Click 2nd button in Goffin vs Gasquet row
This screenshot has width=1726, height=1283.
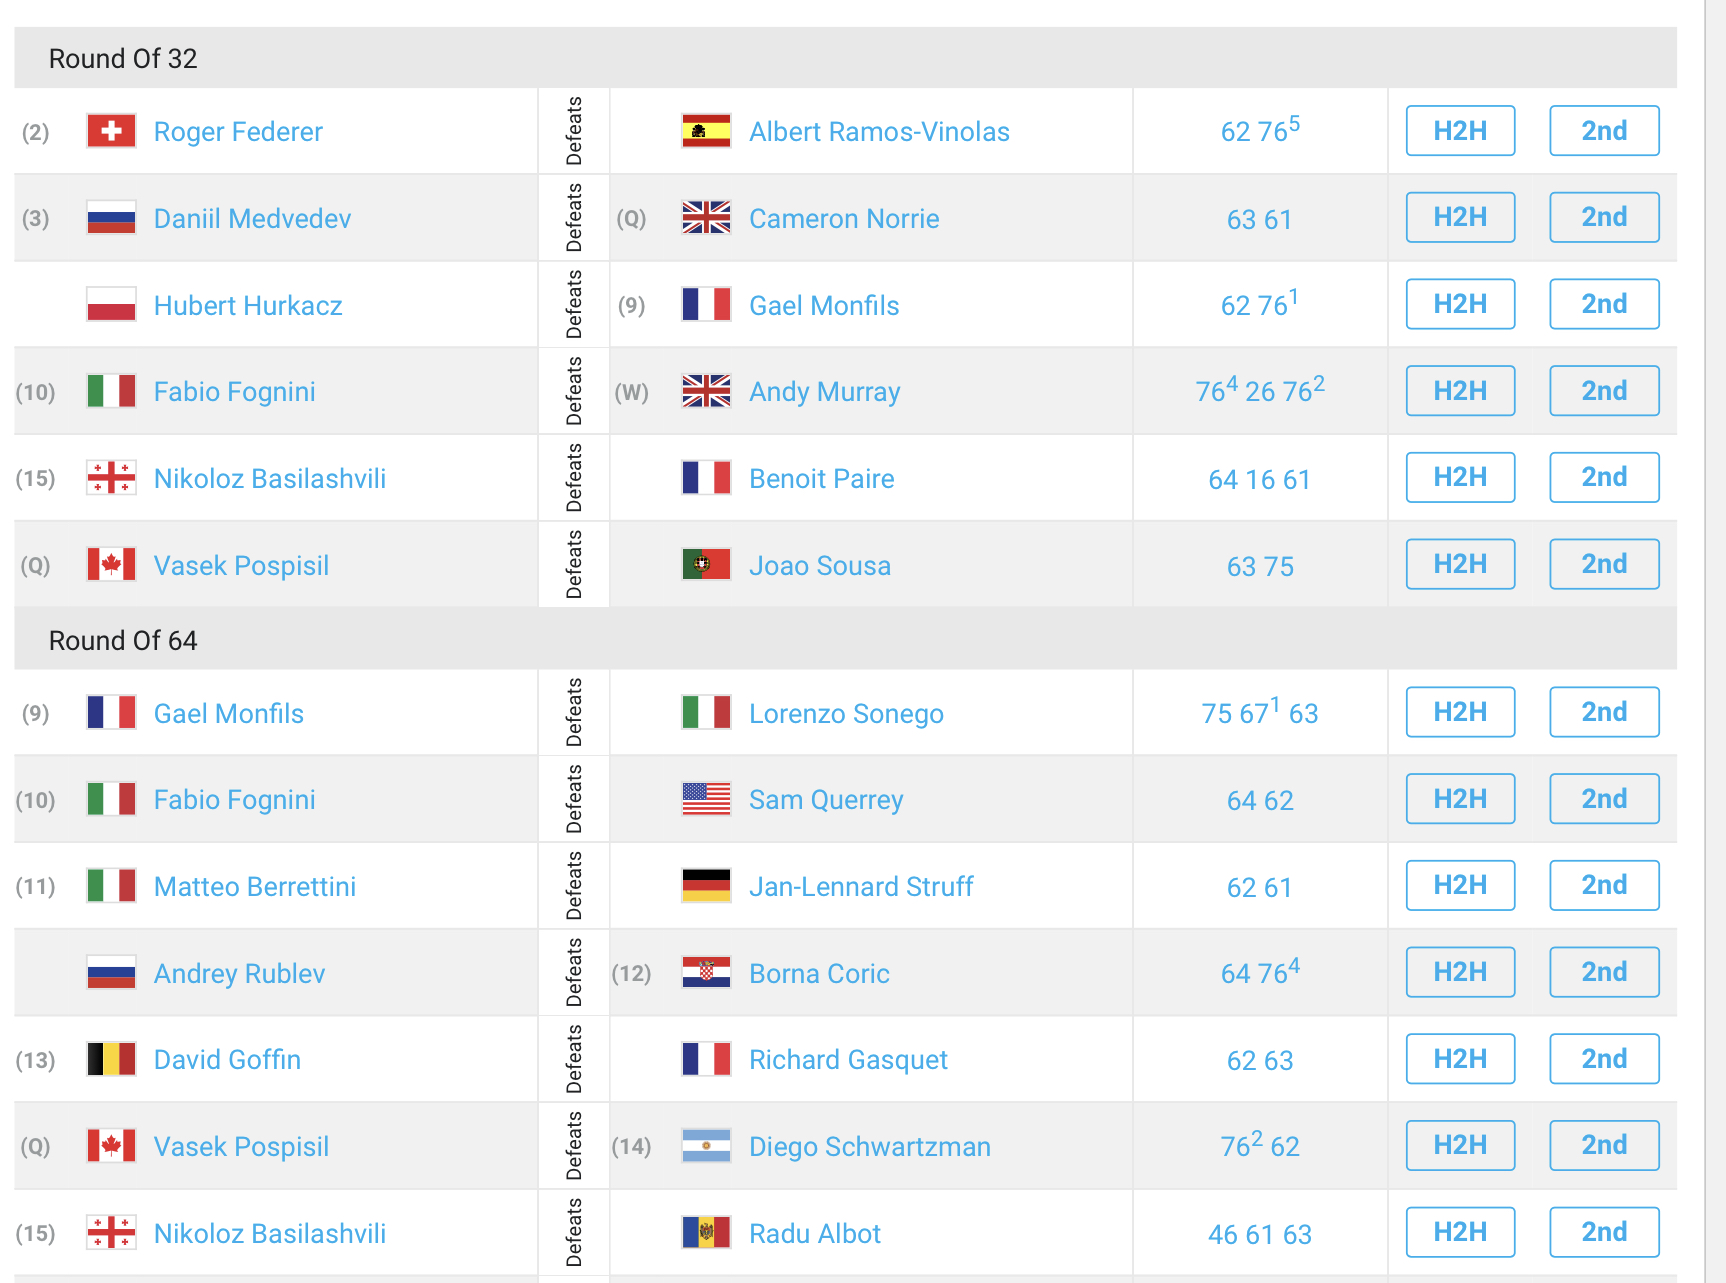(1604, 1059)
